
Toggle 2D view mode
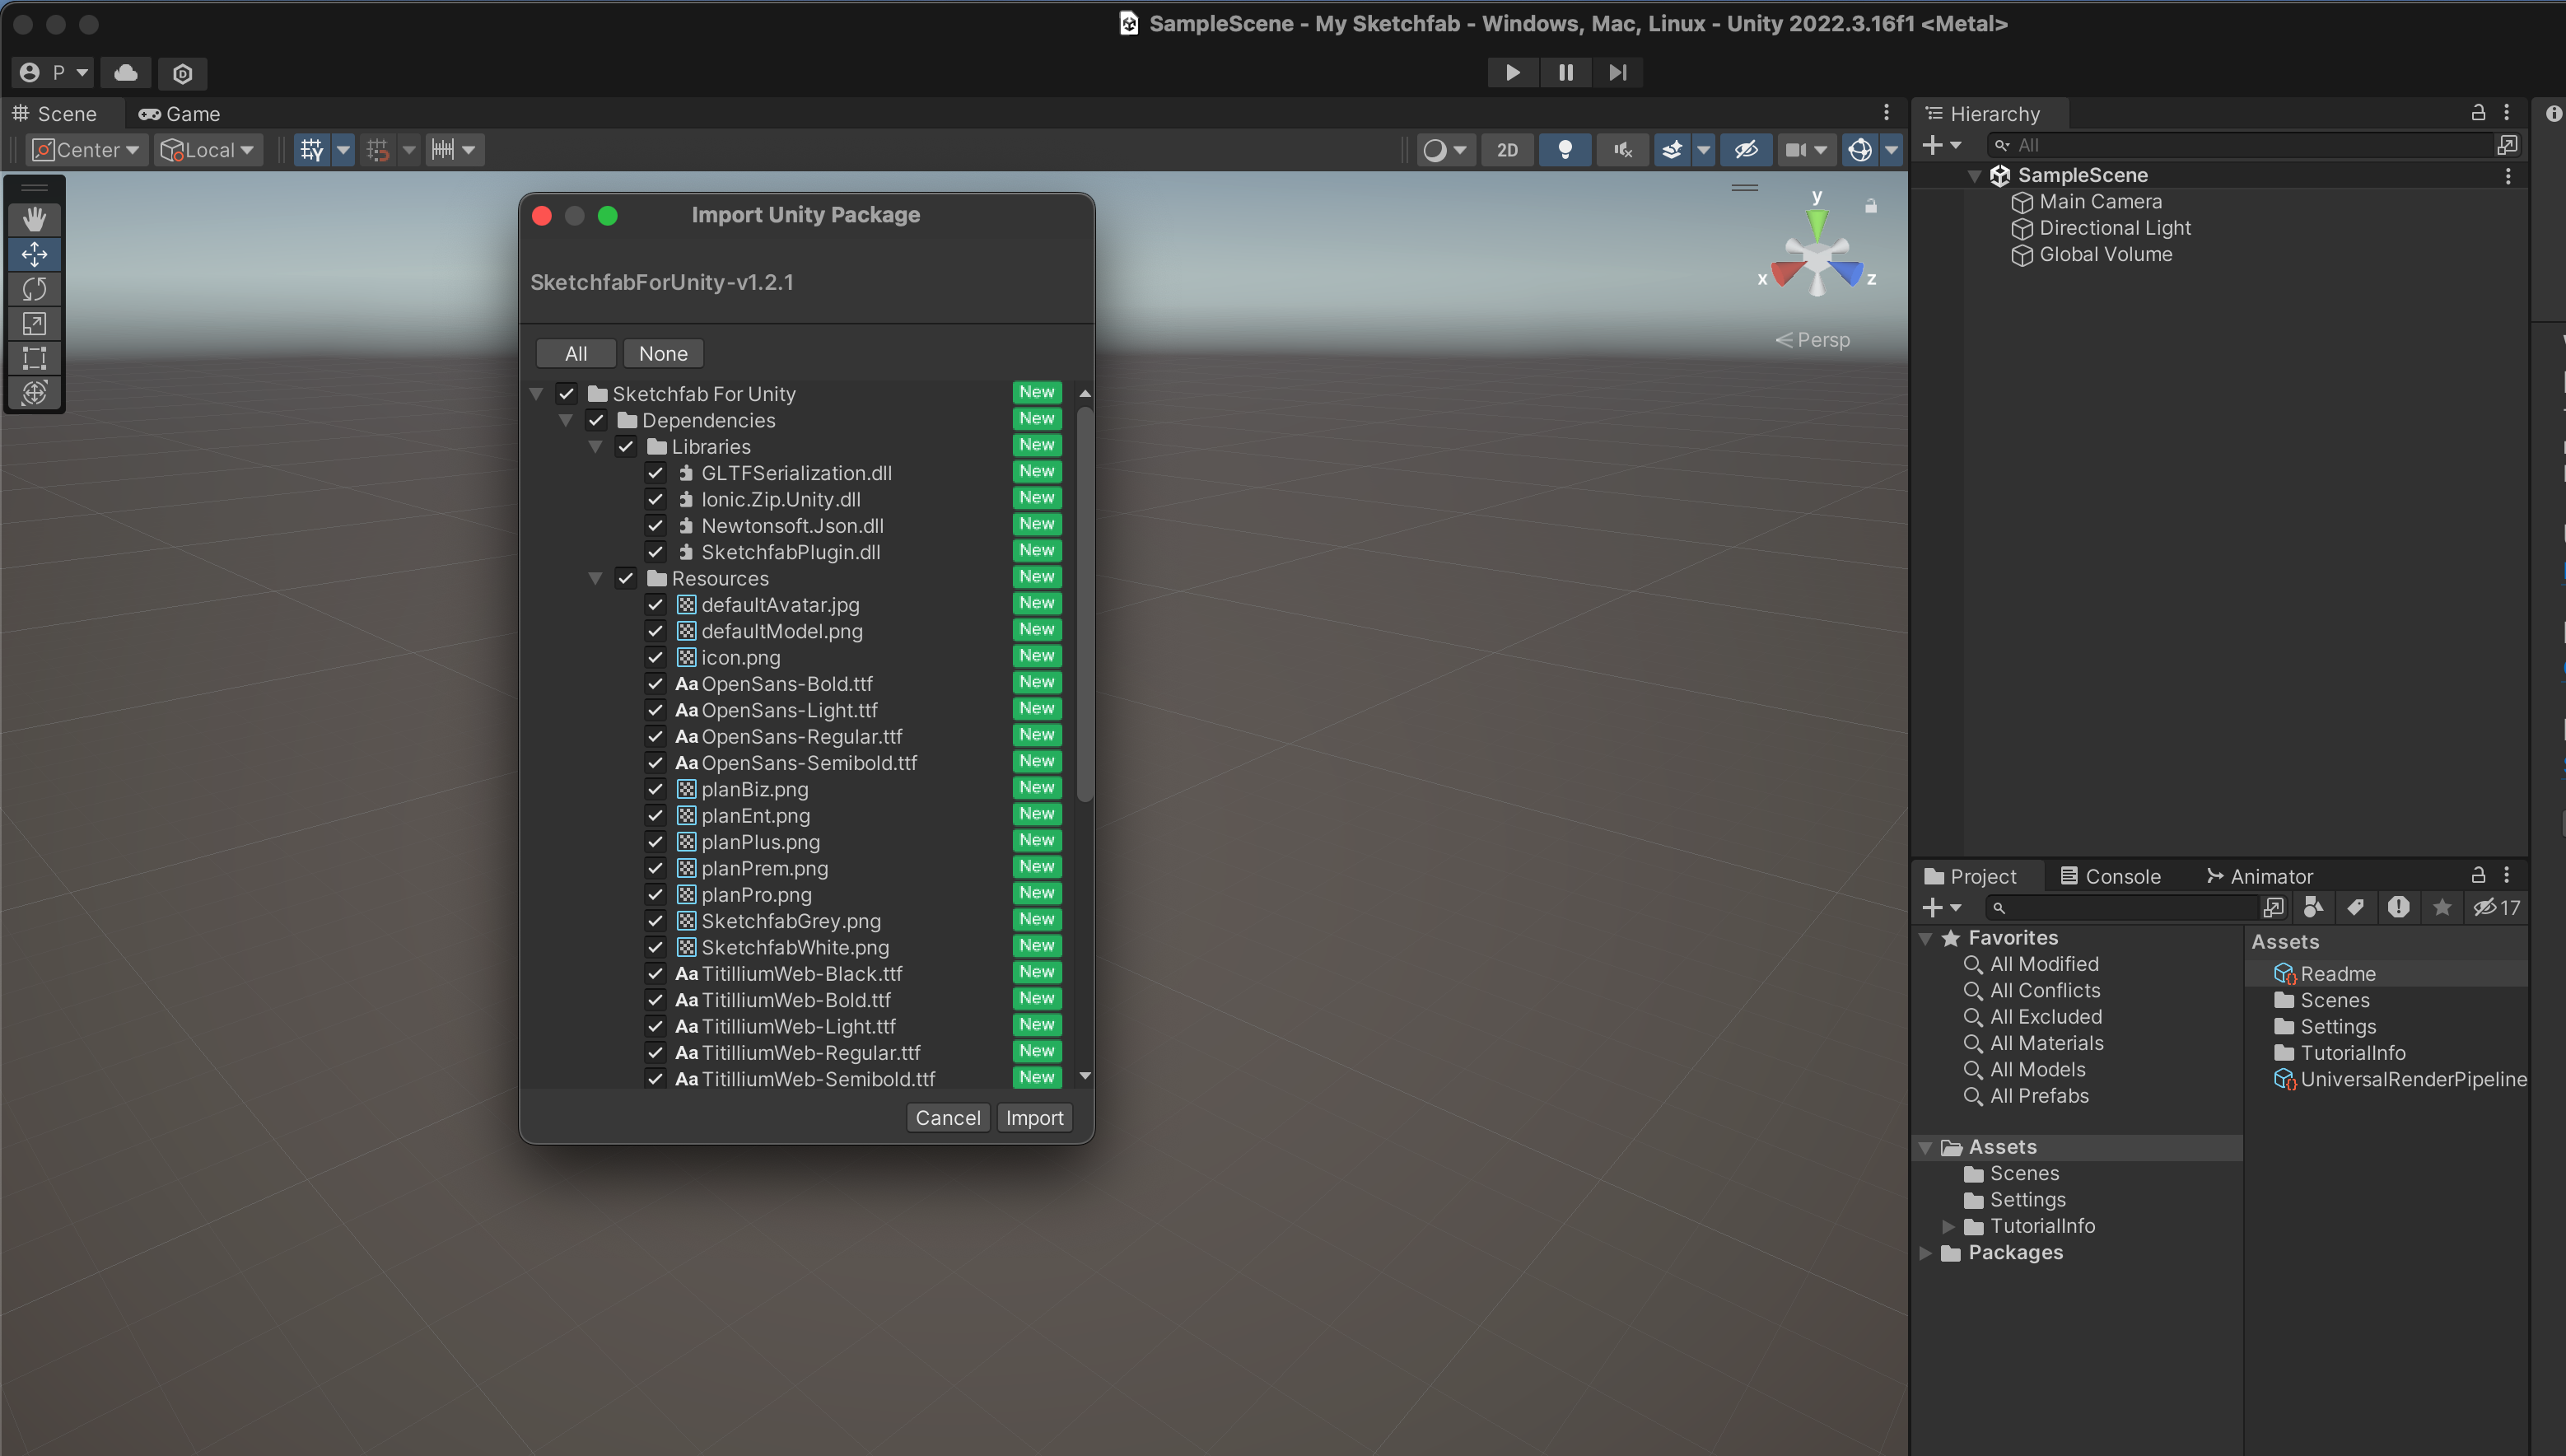pos(1507,150)
